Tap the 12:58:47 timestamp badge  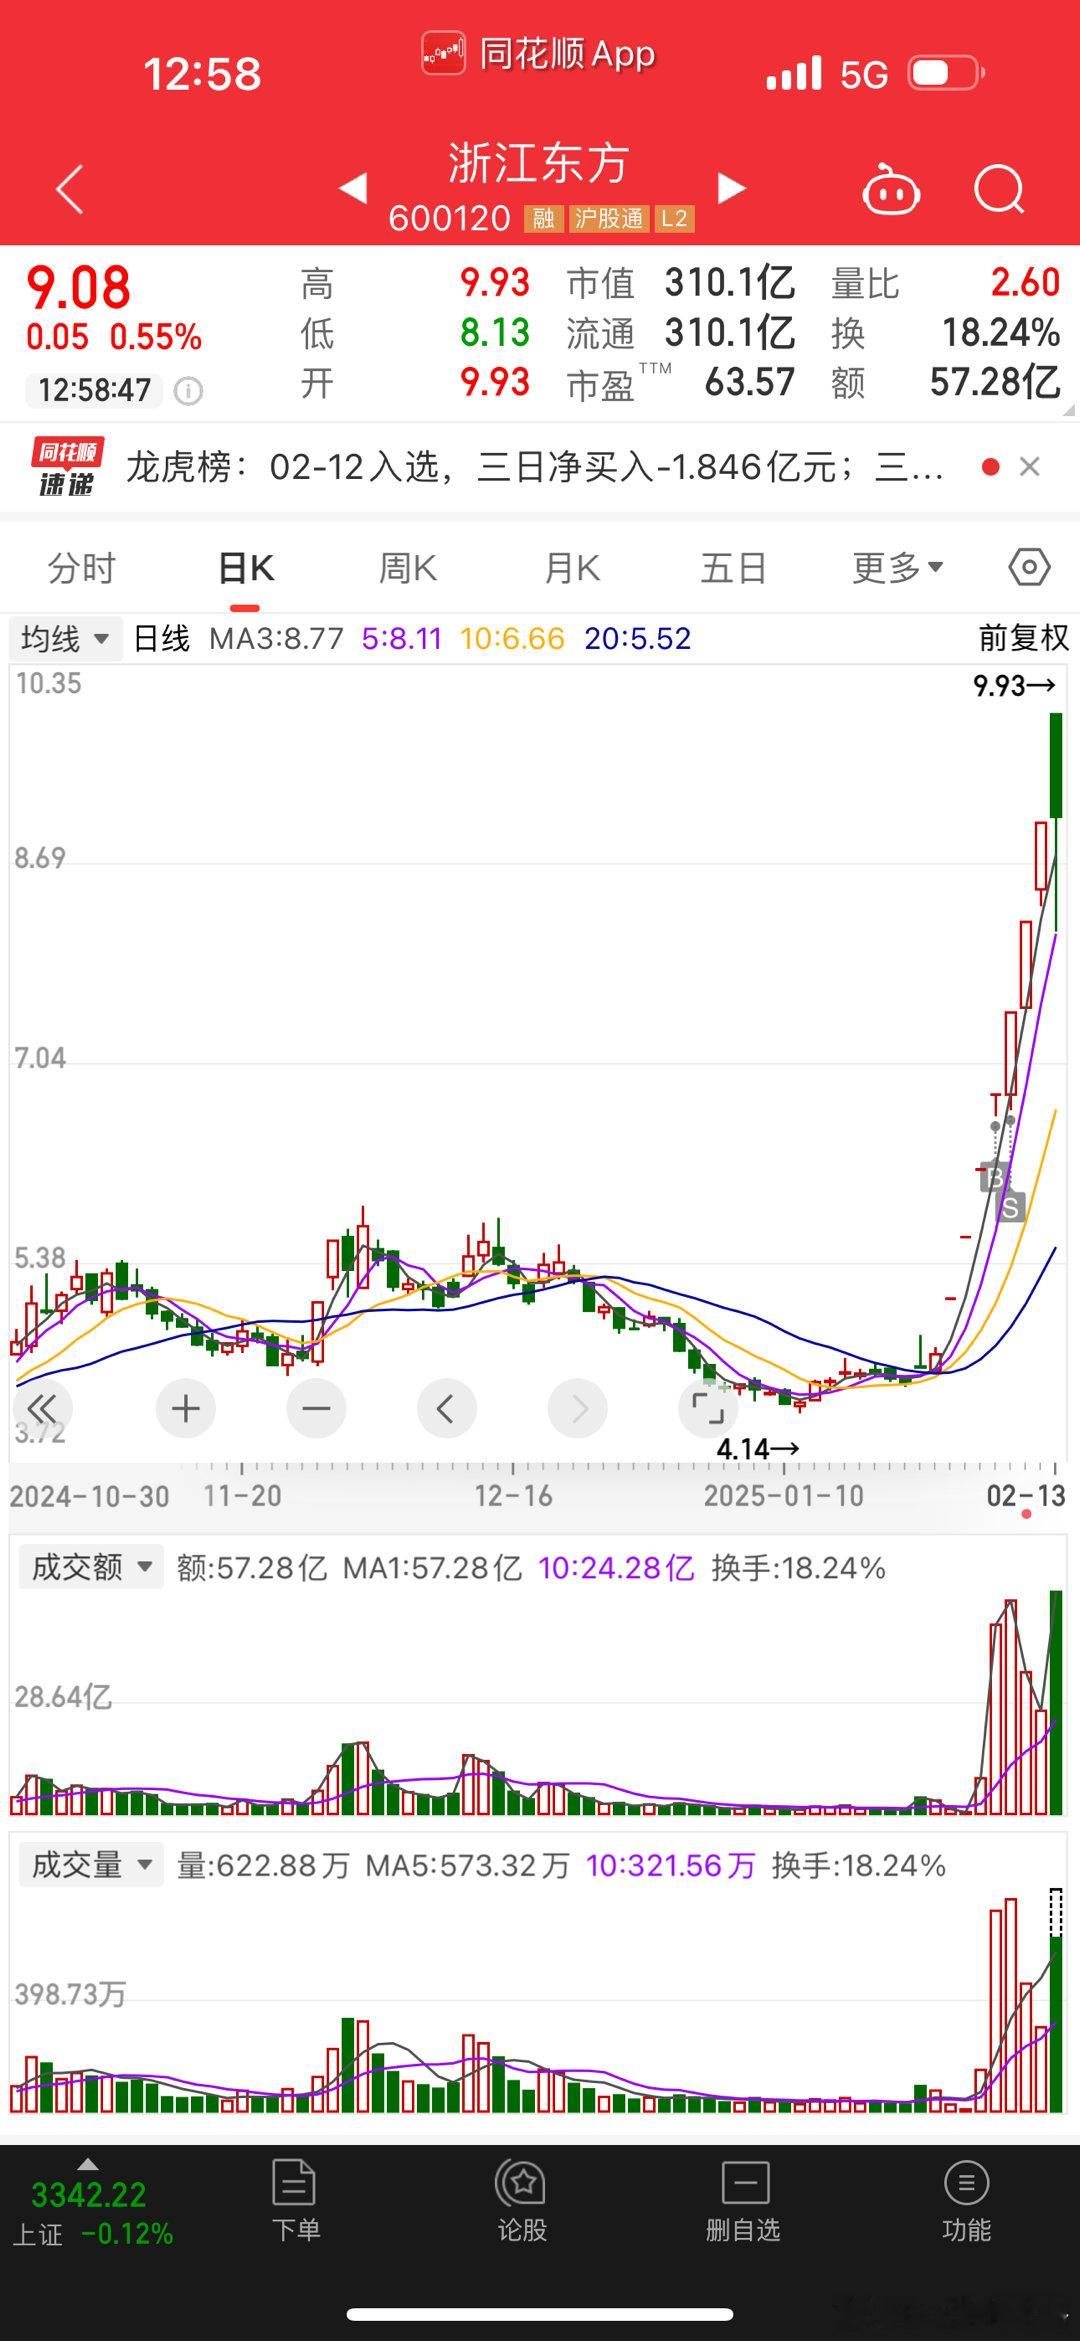(95, 390)
